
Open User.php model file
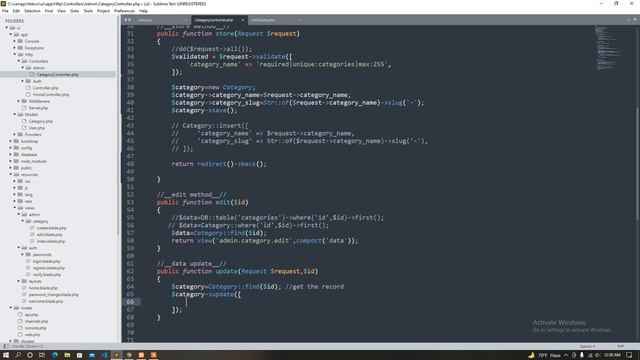pyautogui.click(x=37, y=128)
